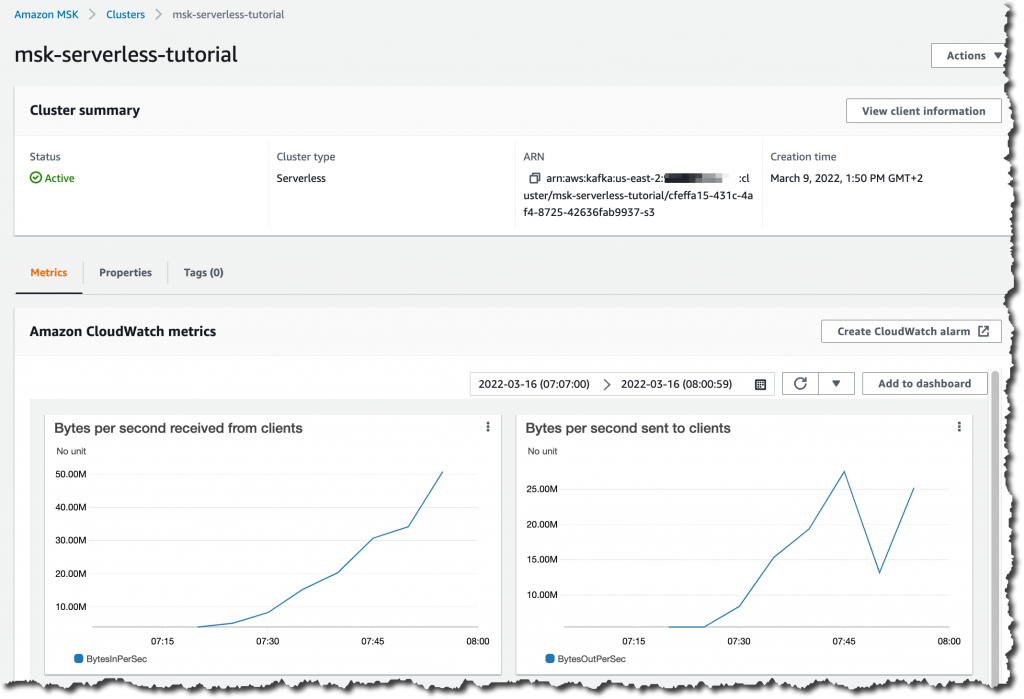Navigate to Clusters via the breadcrumb link

point(125,14)
